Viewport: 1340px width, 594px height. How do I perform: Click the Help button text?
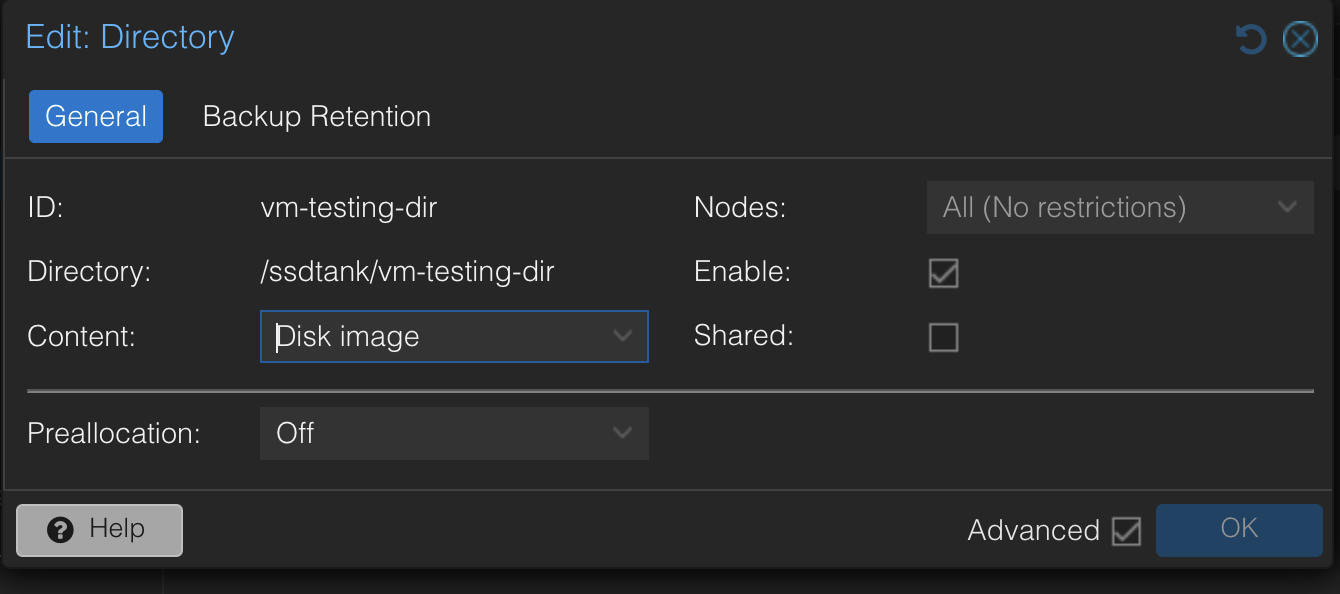[x=117, y=528]
